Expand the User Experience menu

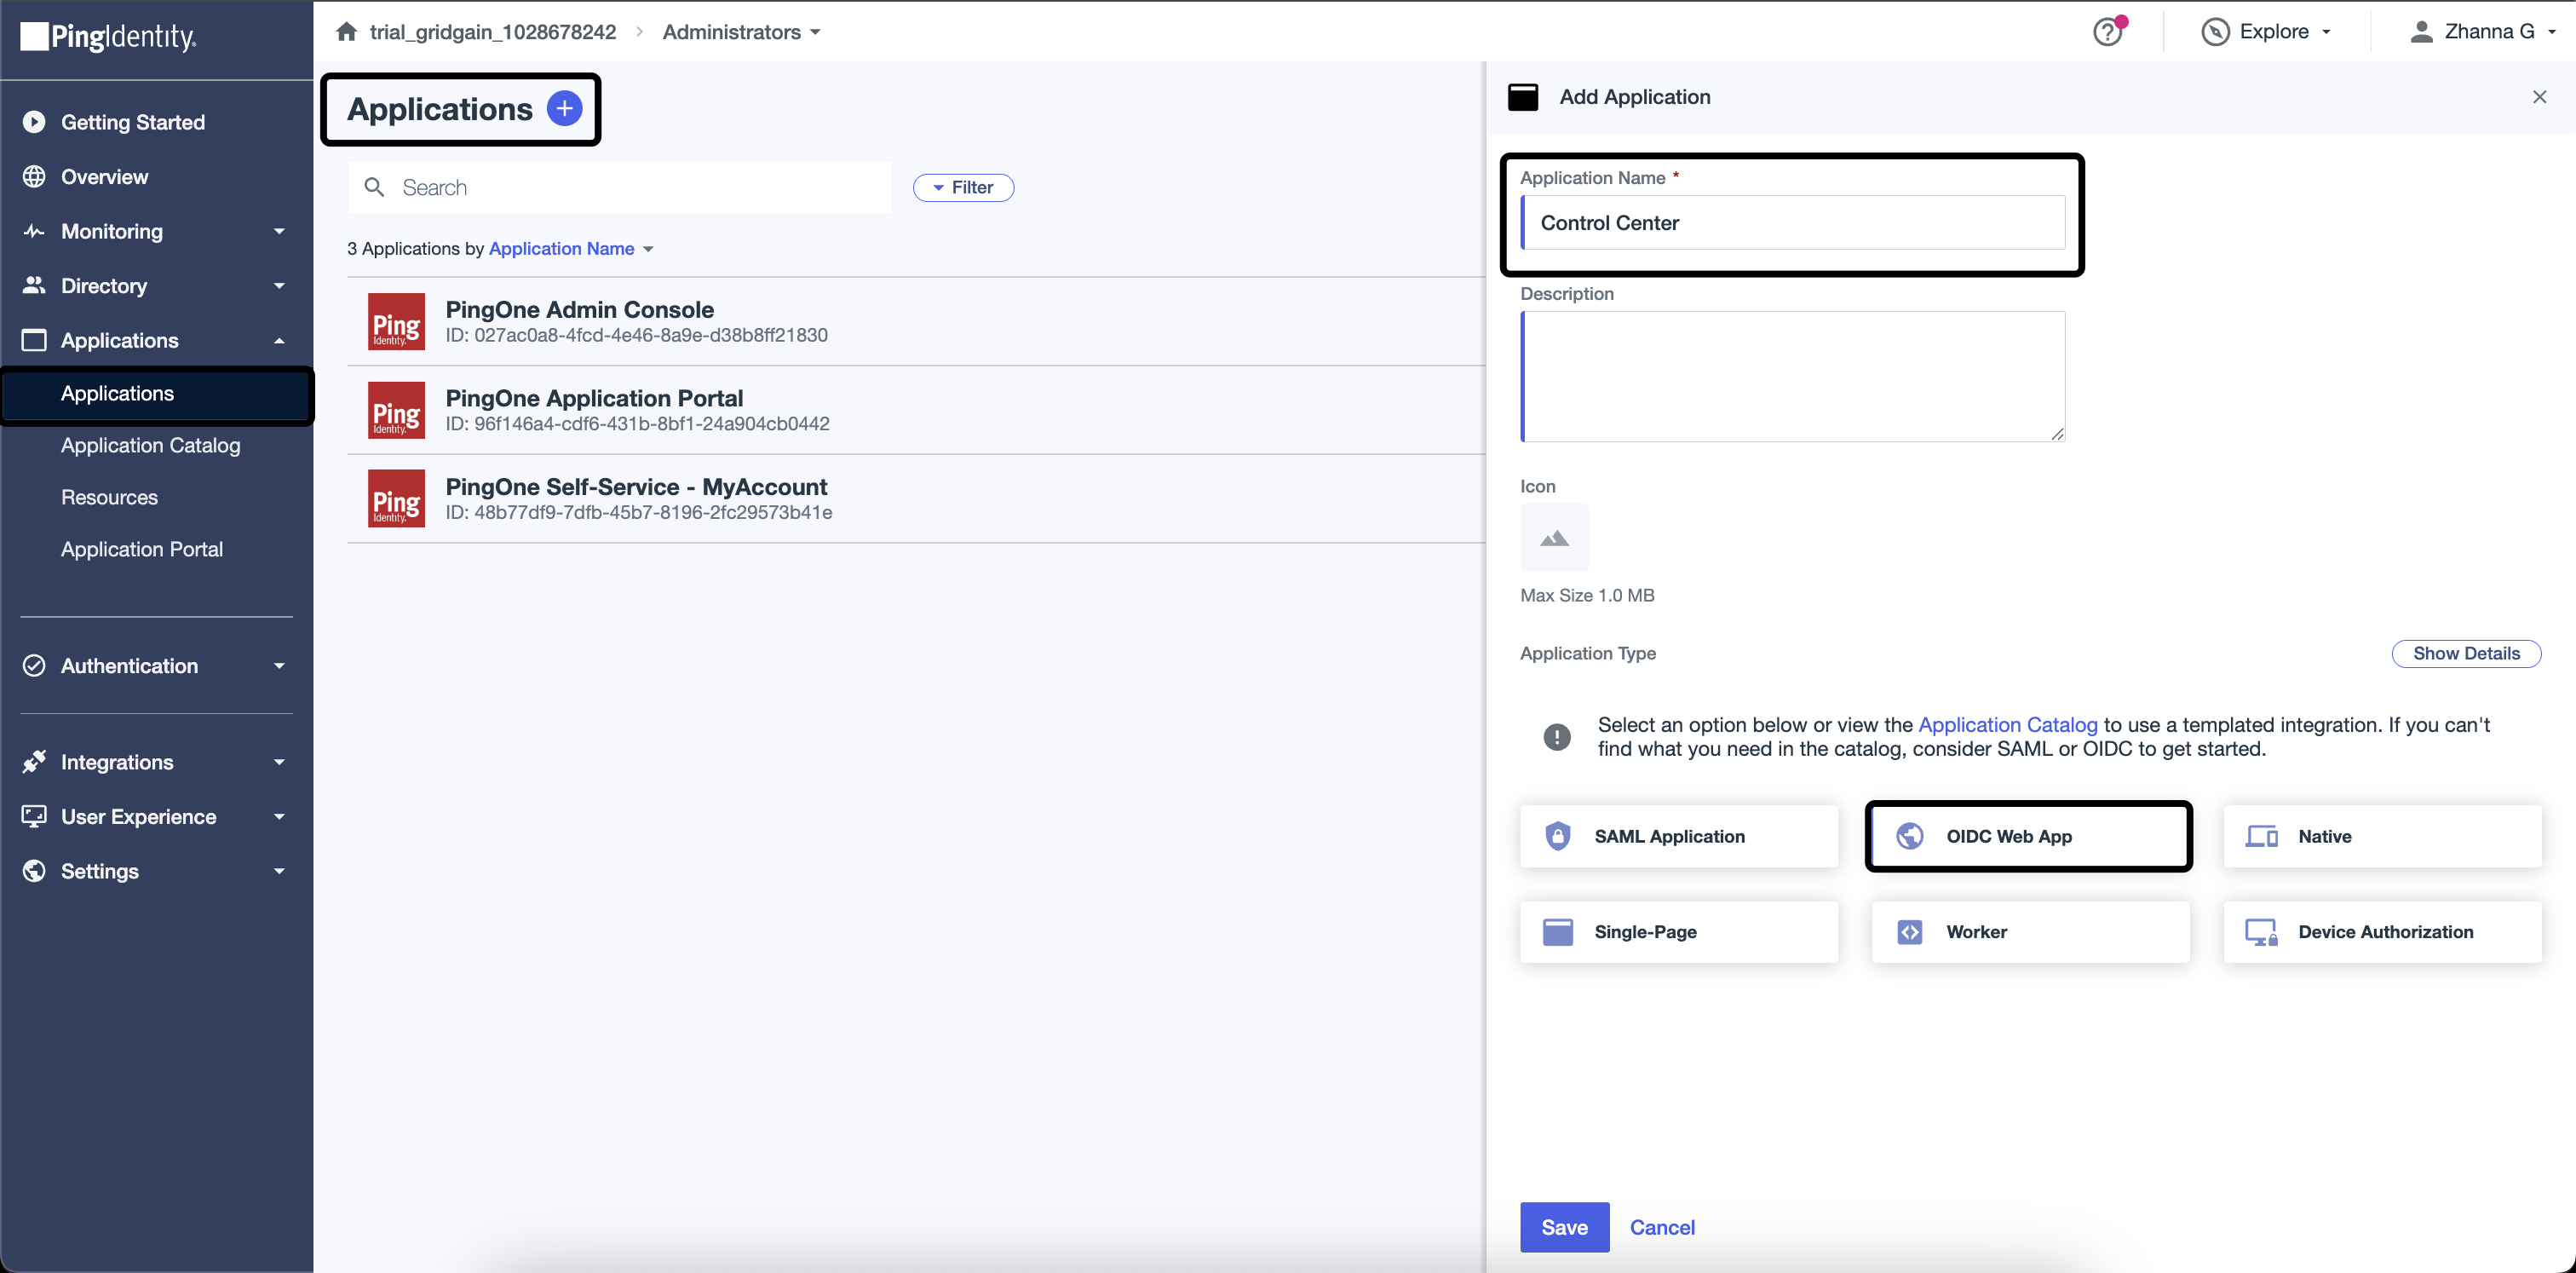coord(279,817)
